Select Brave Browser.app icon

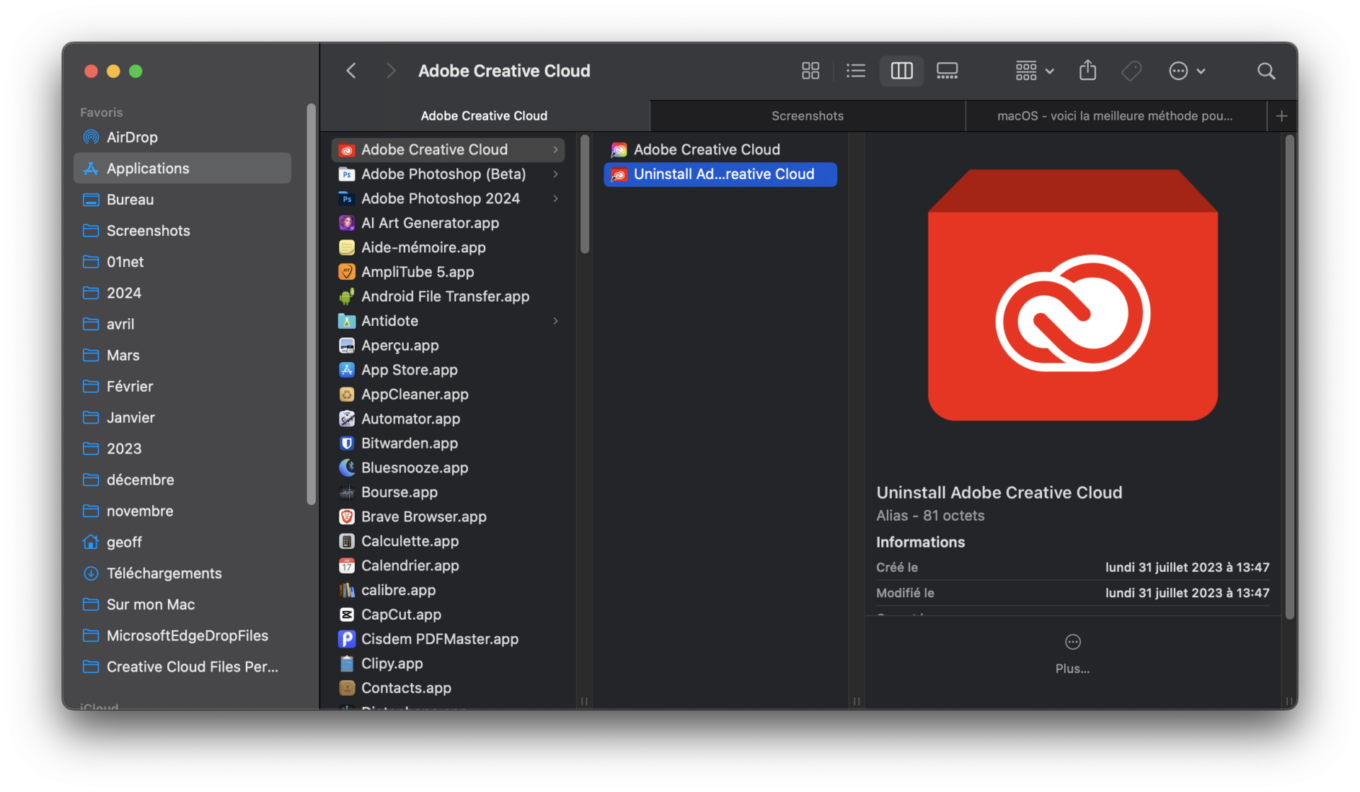click(347, 517)
